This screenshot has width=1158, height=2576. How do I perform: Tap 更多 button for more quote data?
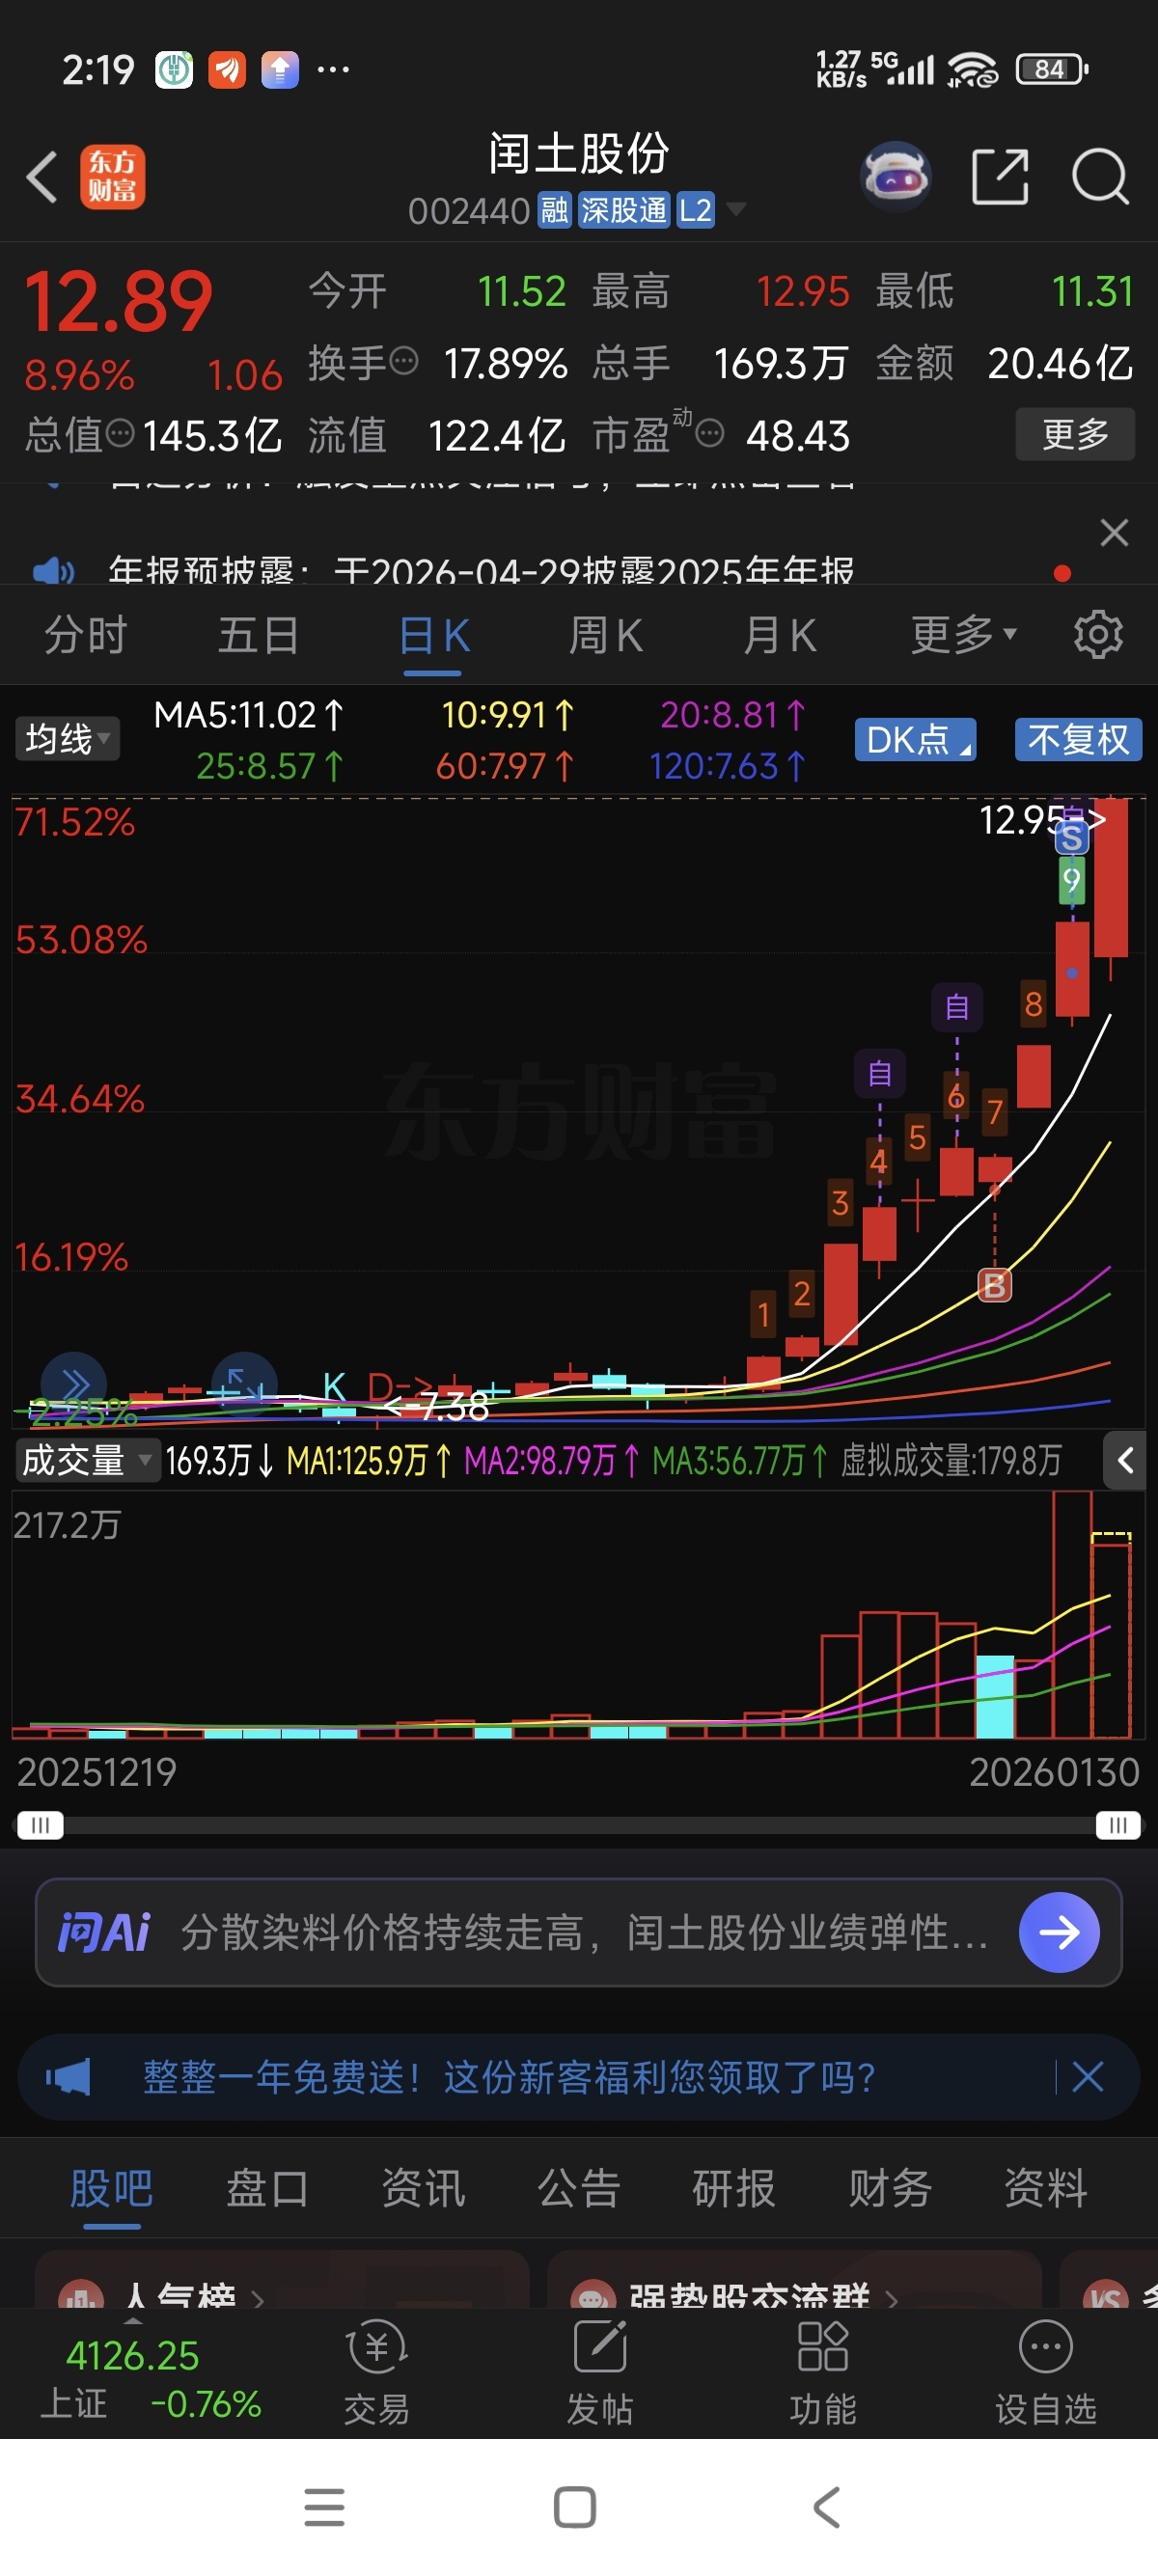[1075, 433]
